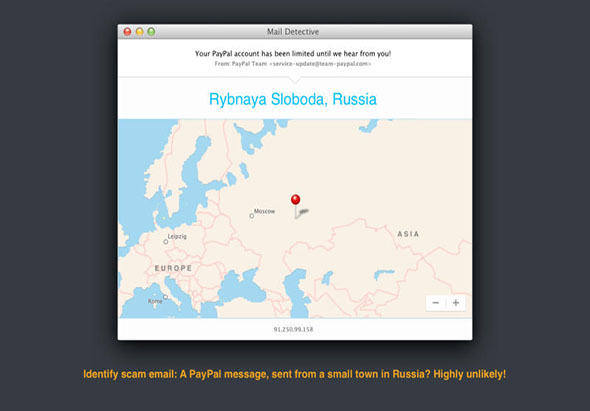Click the Mail Detective window title
The height and width of the screenshot is (411, 590).
click(293, 32)
